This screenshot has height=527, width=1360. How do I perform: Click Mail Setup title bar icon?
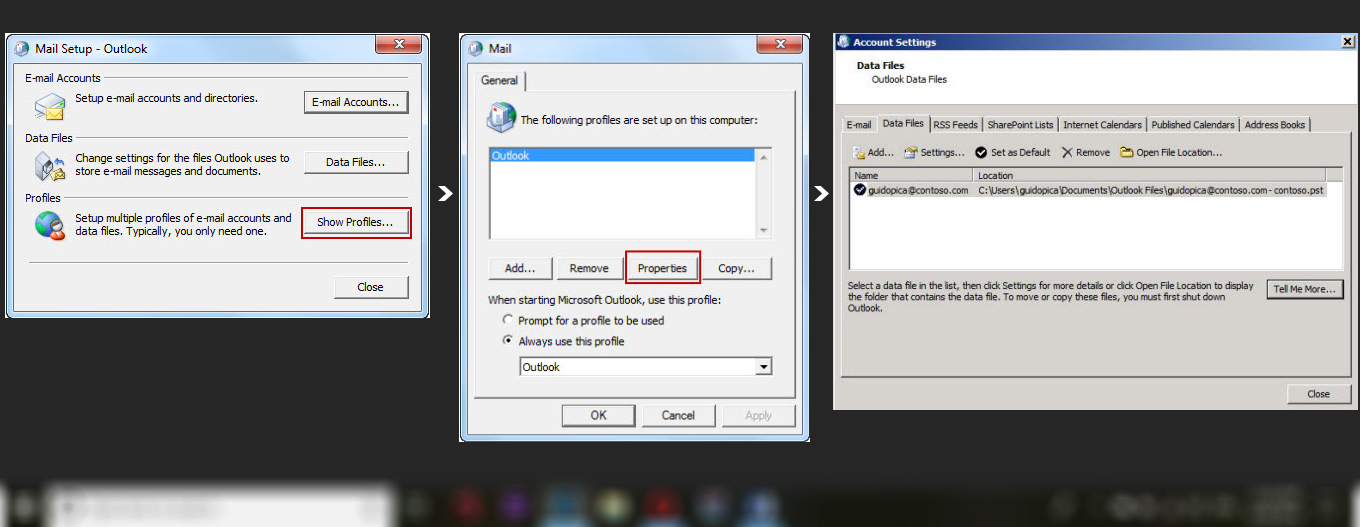[22, 48]
